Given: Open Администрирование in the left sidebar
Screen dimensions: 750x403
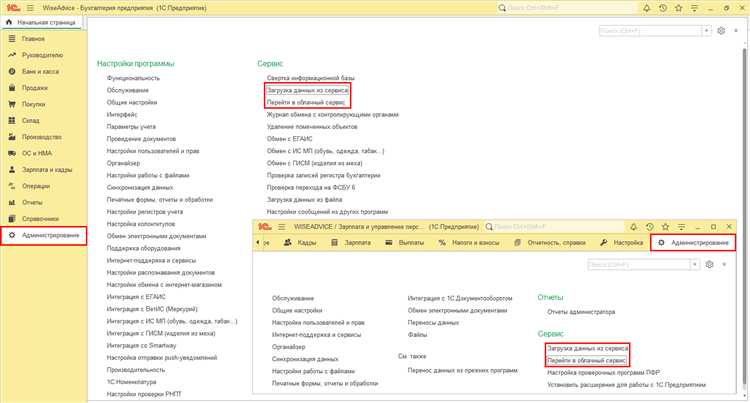Looking at the screenshot, I should [44, 235].
